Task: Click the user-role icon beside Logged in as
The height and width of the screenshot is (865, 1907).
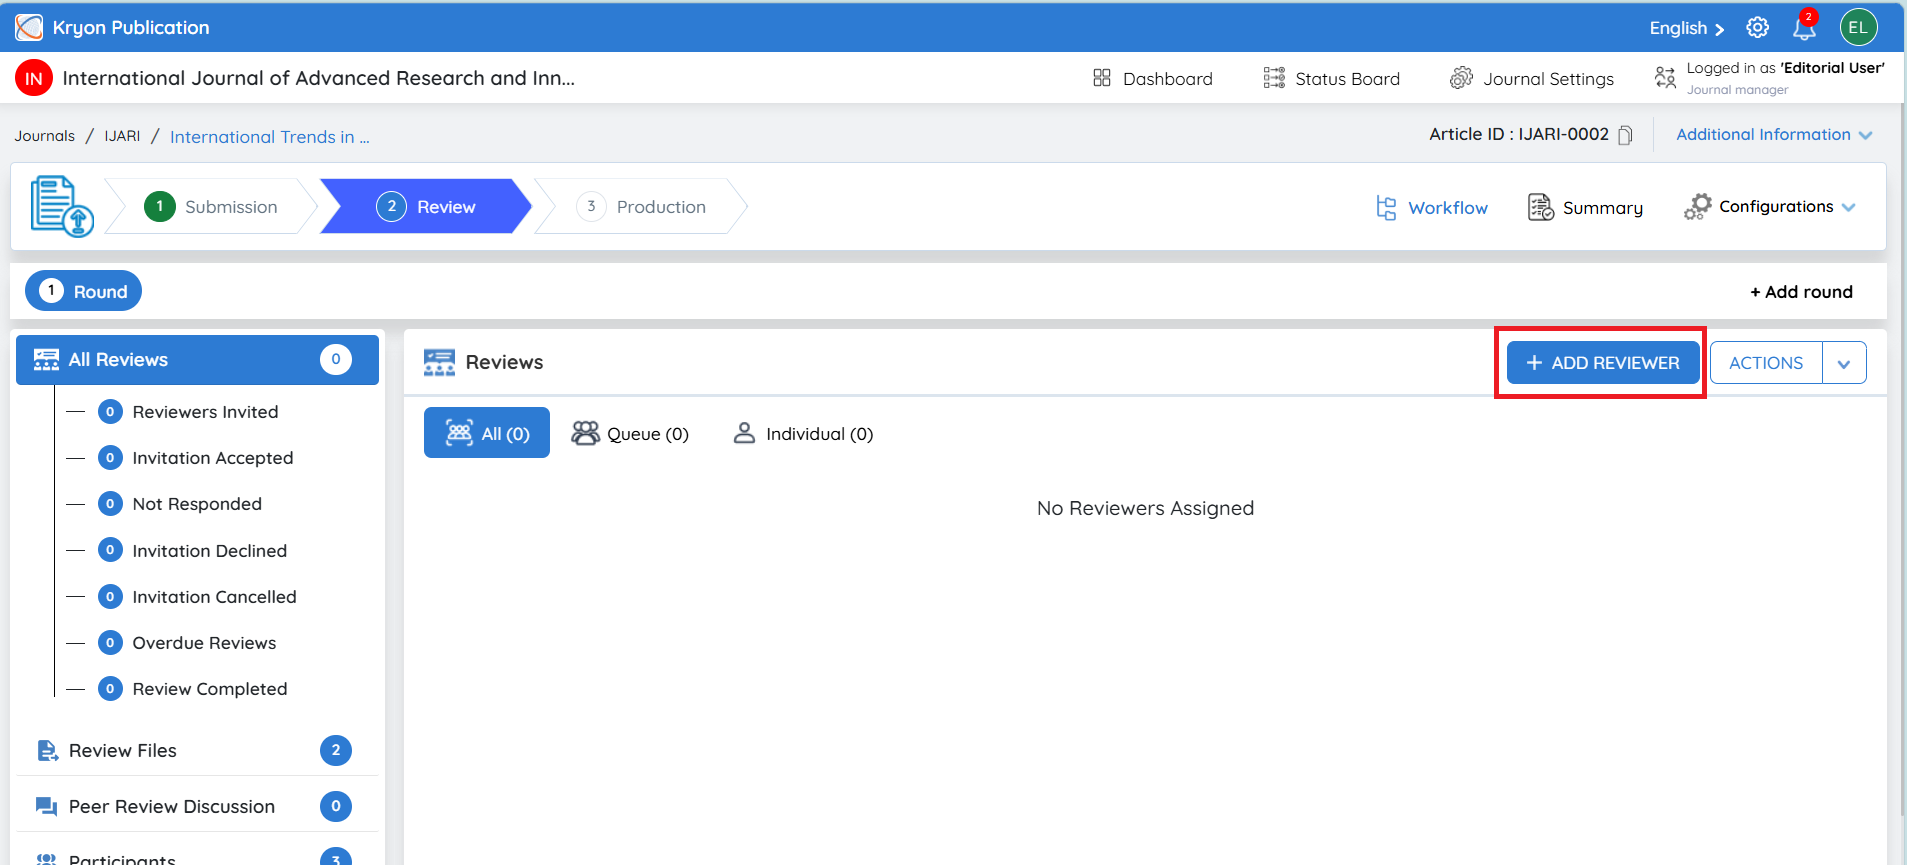Action: click(1665, 77)
